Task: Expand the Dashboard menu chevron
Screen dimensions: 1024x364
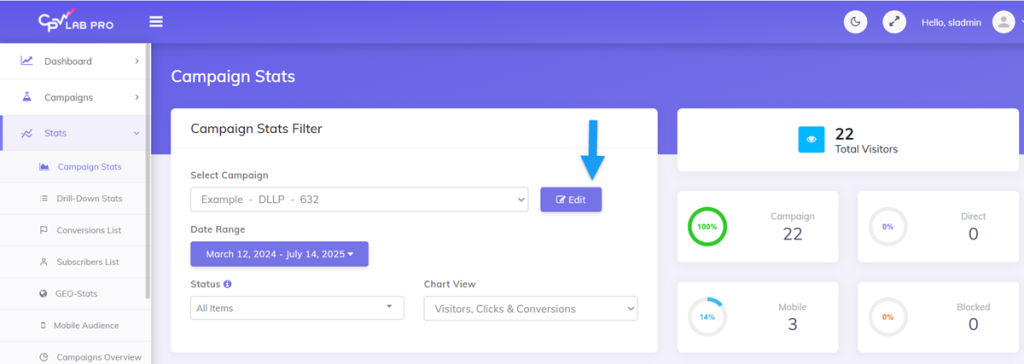Action: point(136,61)
